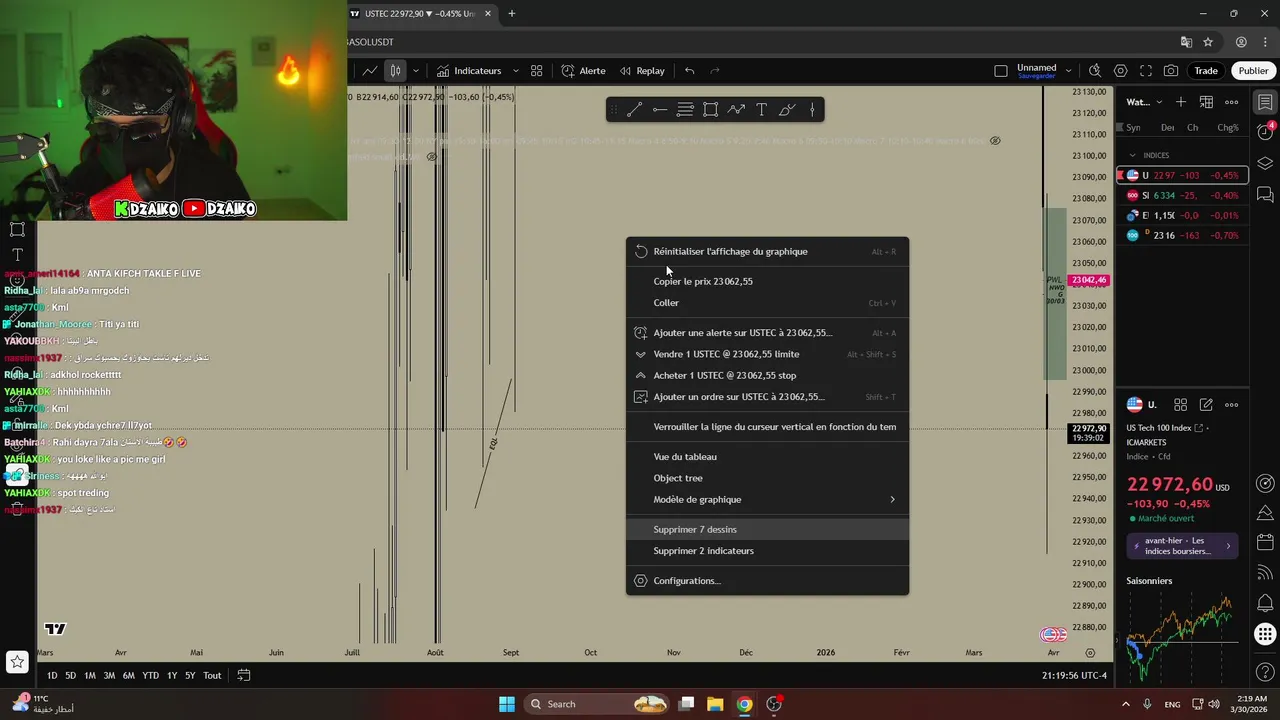Open Configurations... from context menu
Screen dimensions: 1280x720
coord(767,580)
